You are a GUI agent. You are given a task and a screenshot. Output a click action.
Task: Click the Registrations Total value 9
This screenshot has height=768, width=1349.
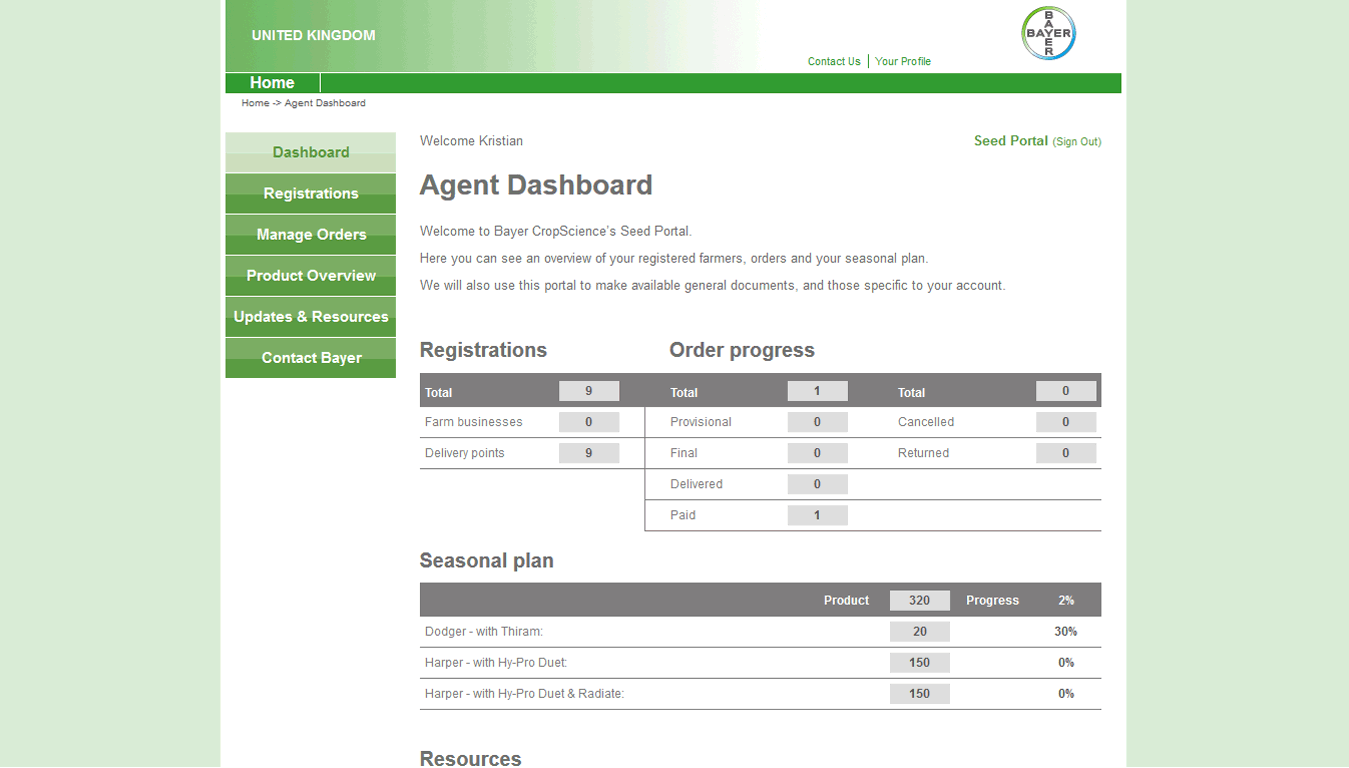[589, 391]
